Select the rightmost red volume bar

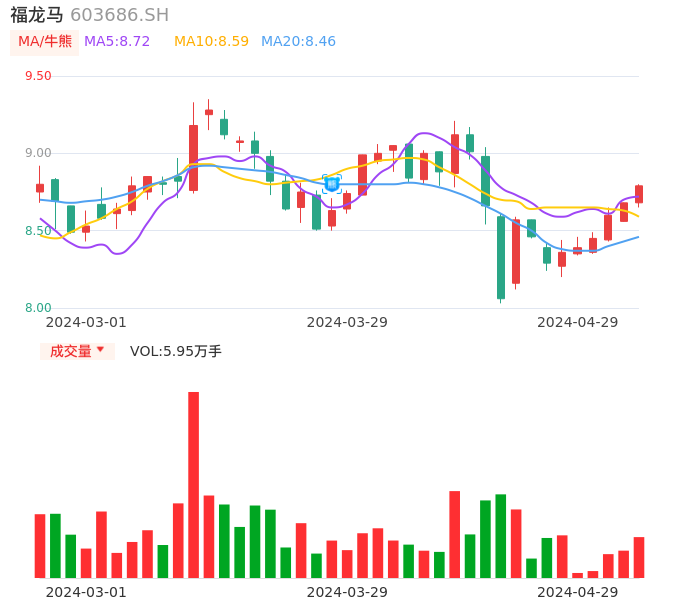point(639,557)
